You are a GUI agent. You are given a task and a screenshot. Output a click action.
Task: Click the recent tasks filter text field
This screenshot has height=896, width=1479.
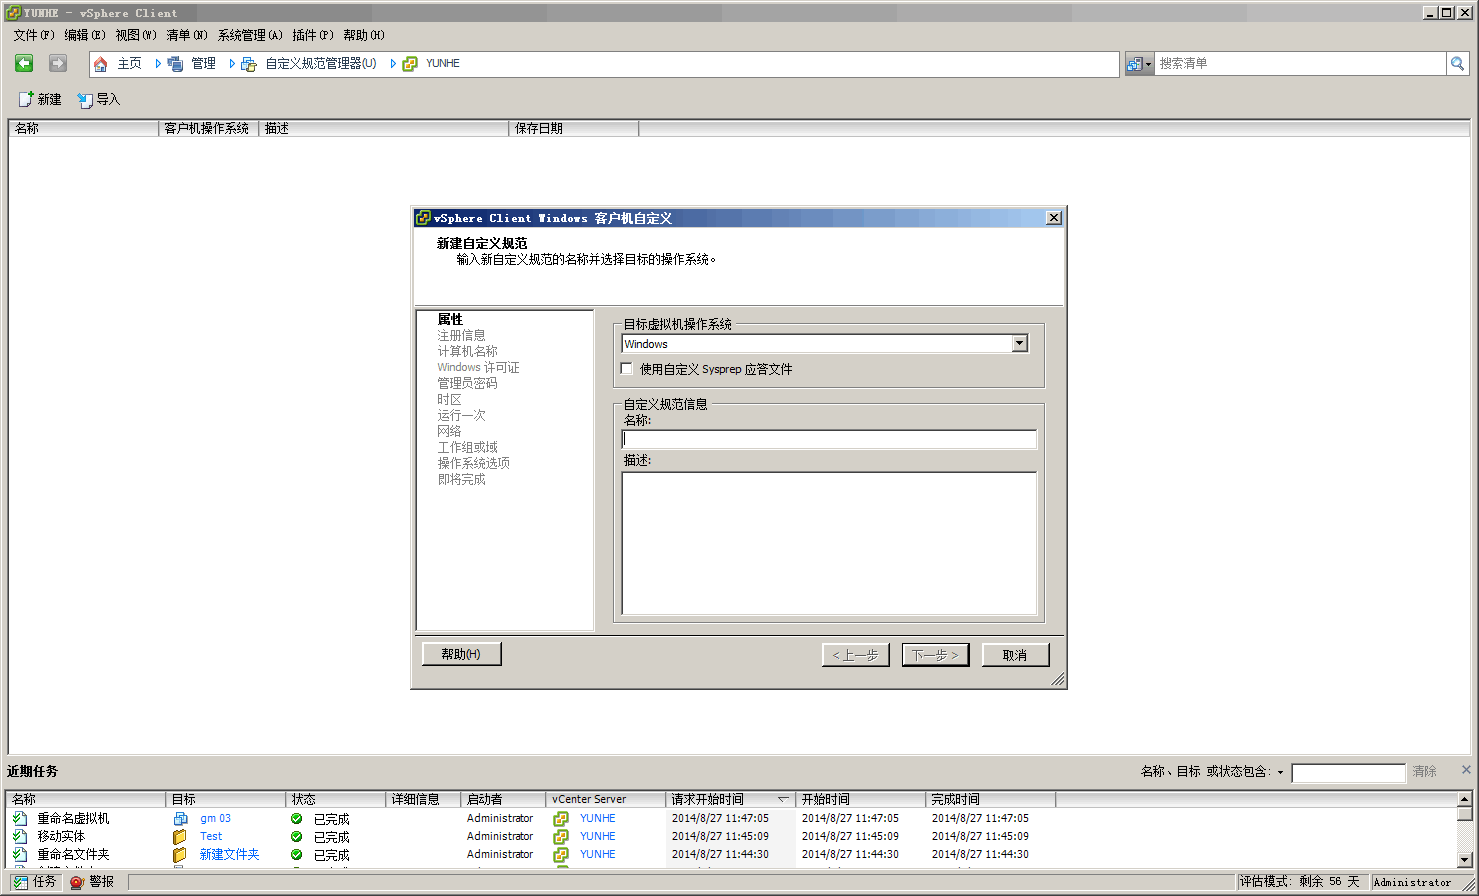(x=1348, y=773)
